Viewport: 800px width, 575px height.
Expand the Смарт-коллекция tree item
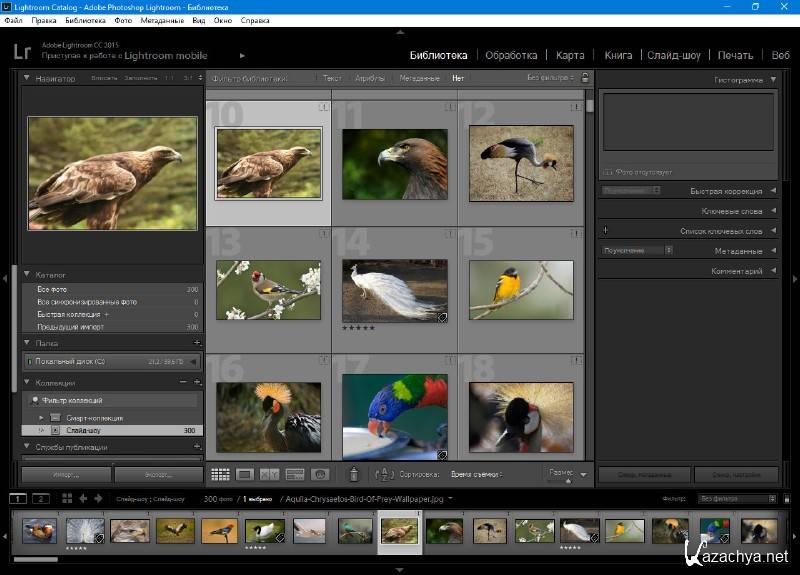(41, 417)
